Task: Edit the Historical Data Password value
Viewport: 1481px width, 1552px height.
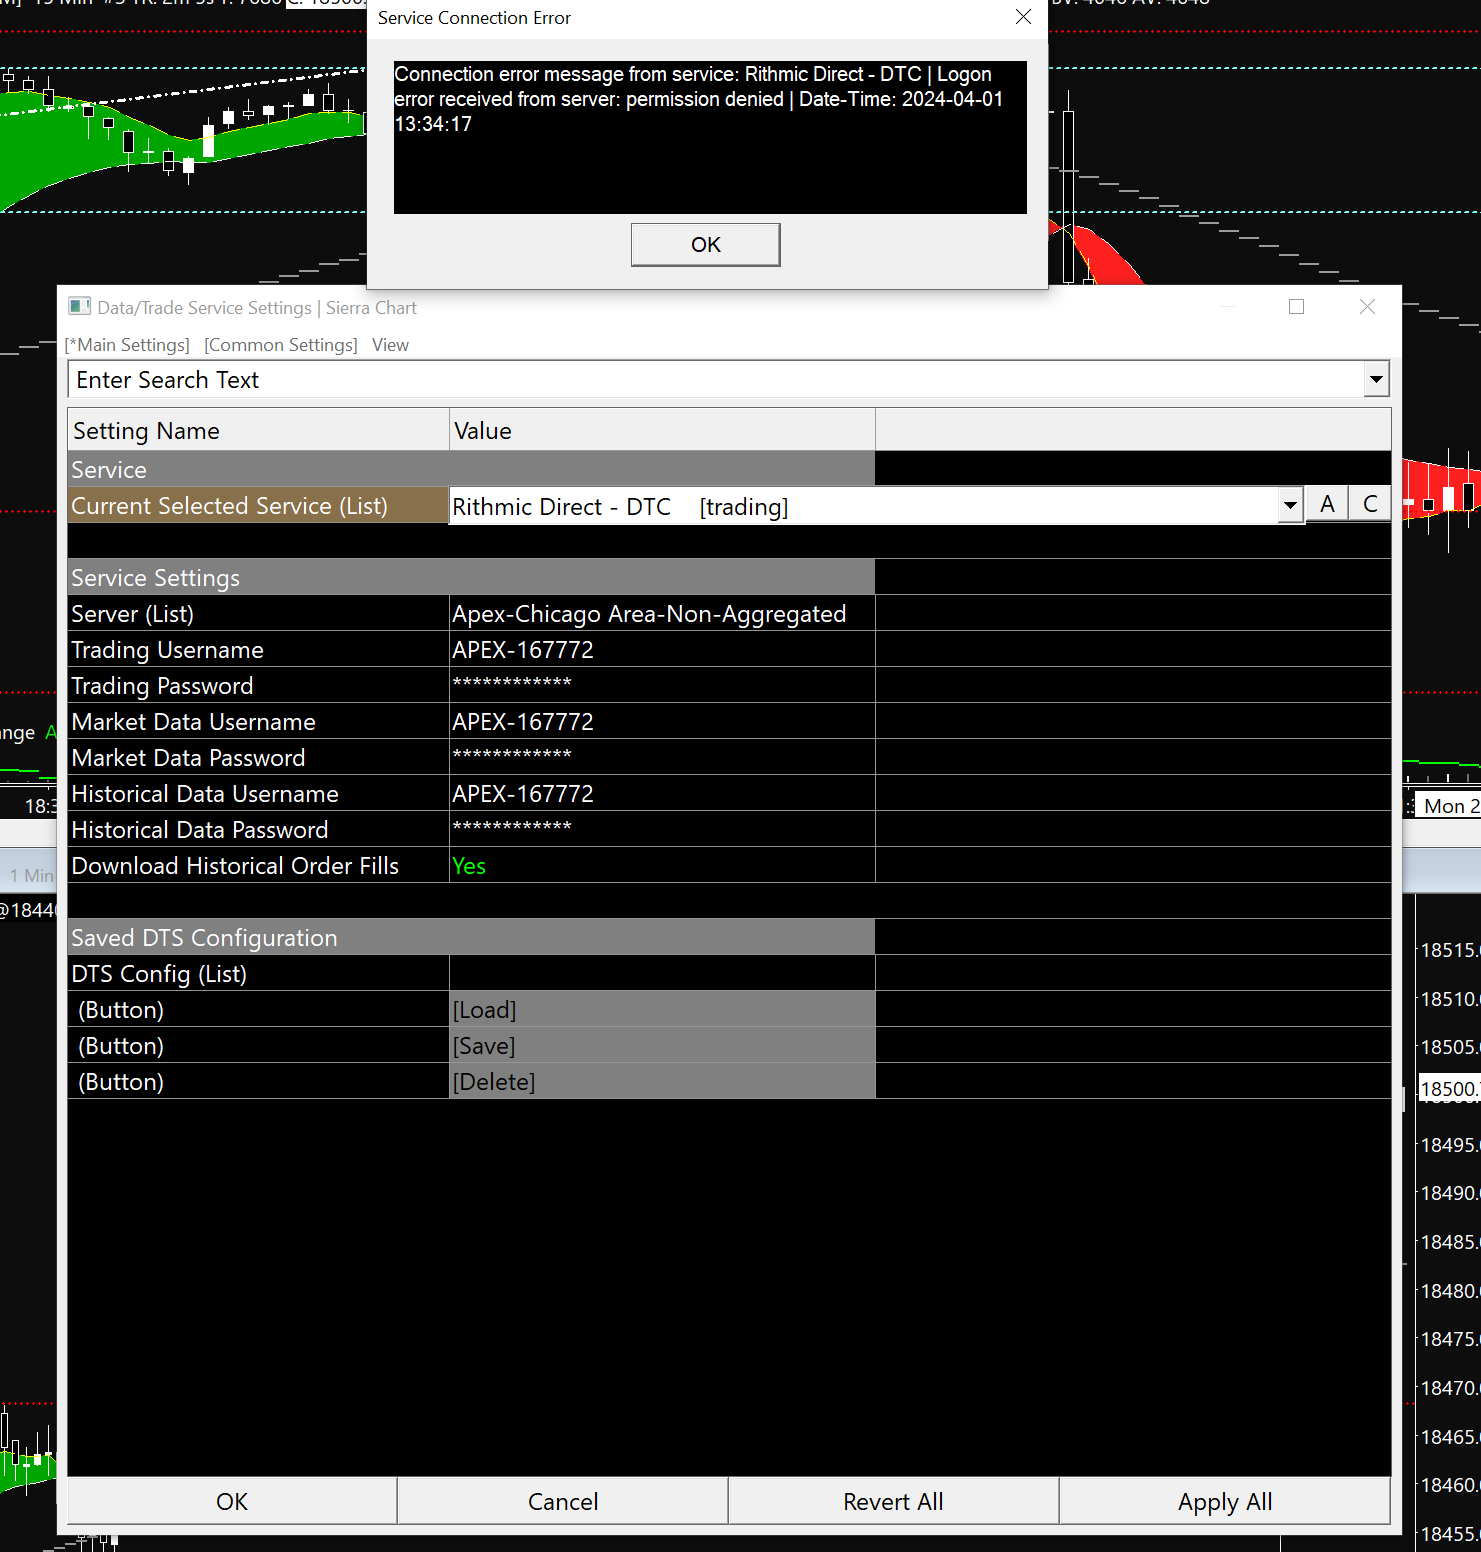Action: [662, 830]
